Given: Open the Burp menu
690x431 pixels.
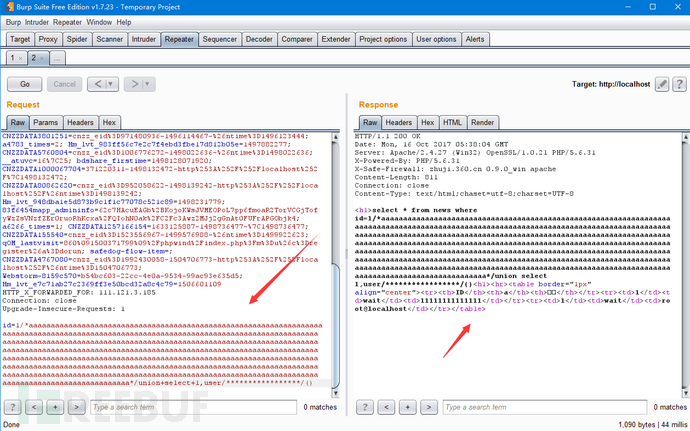Looking at the screenshot, I should click(x=13, y=22).
